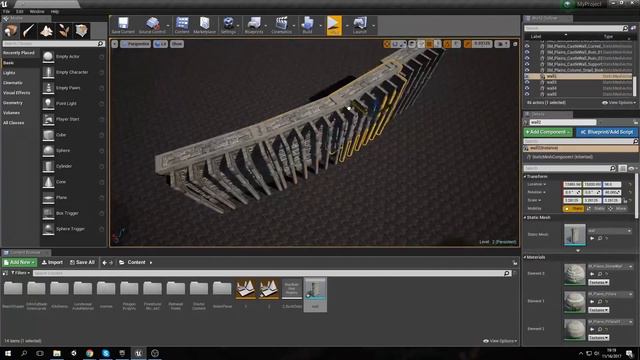The width and height of the screenshot is (640, 360).
Task: Open Element 0 Textures dropdown
Action: (598, 282)
